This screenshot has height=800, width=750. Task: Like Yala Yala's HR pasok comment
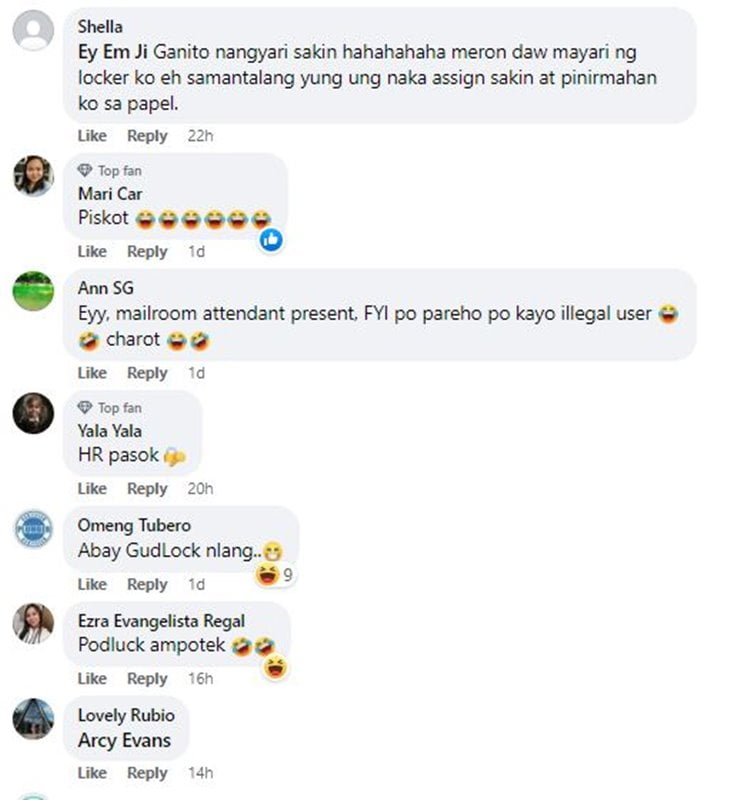point(92,489)
